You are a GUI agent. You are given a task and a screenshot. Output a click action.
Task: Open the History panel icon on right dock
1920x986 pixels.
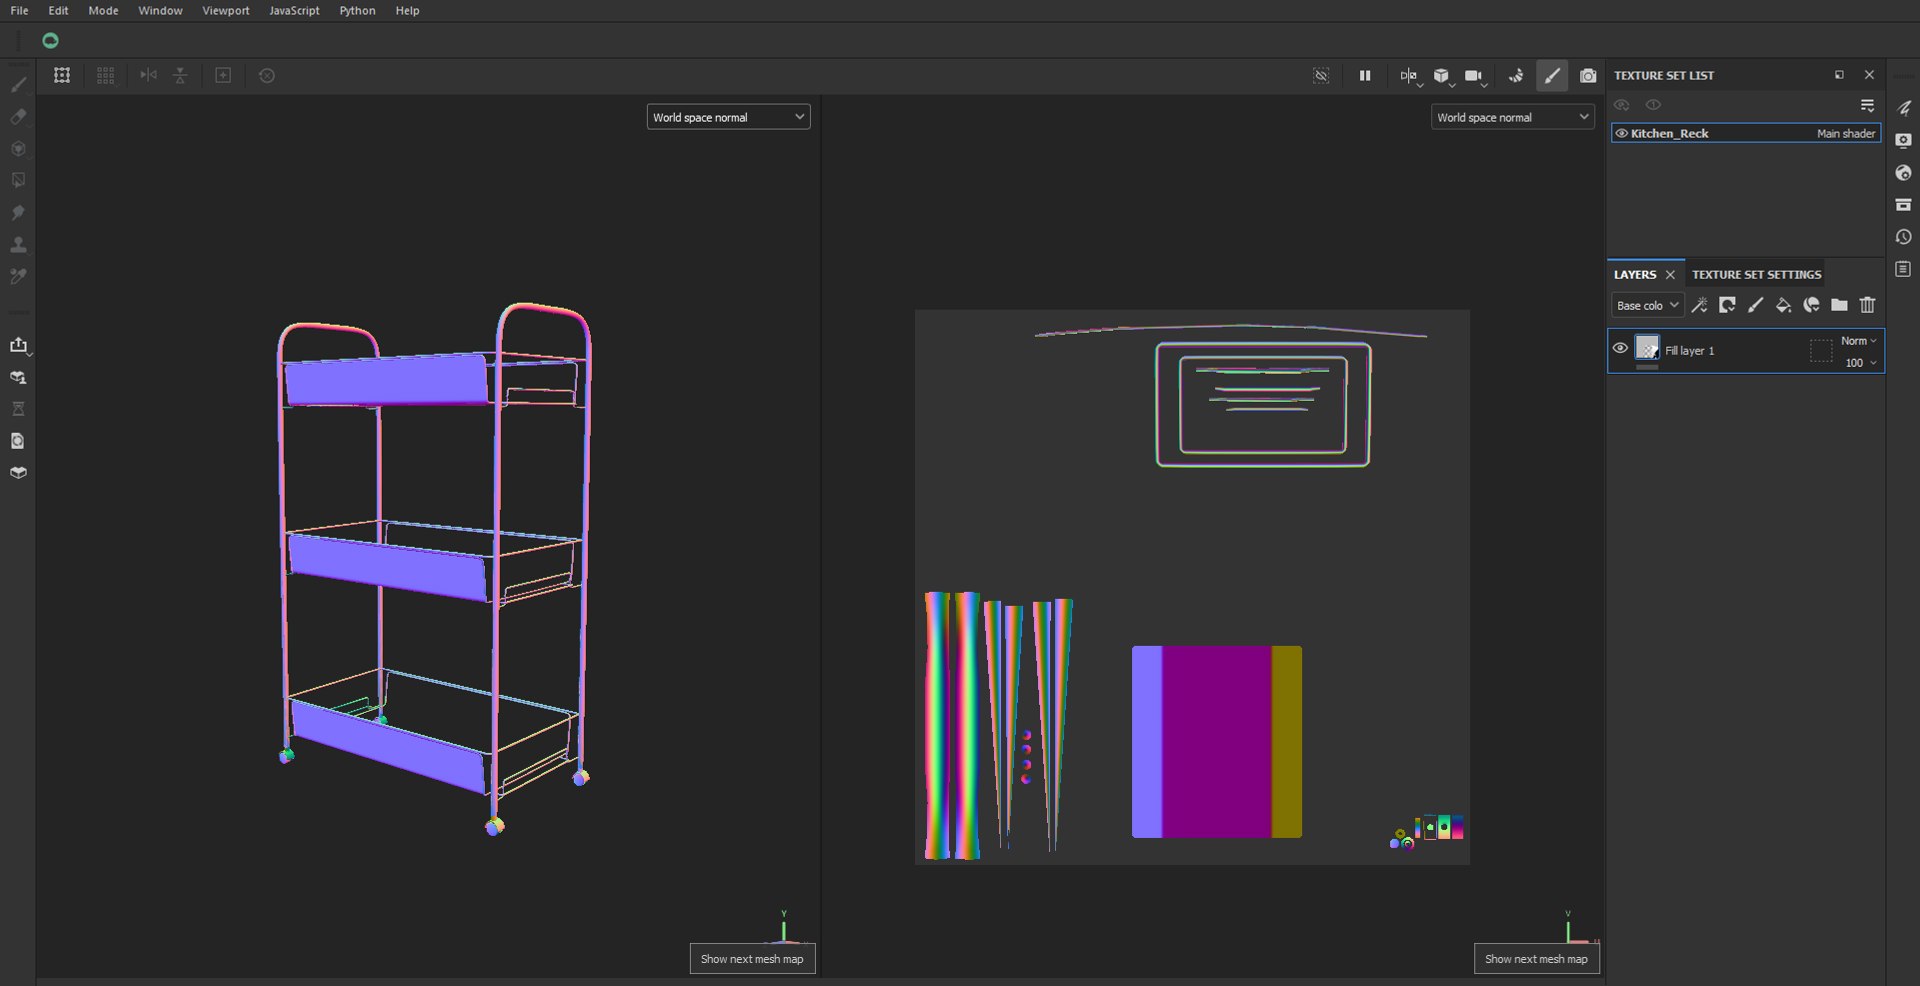[1903, 237]
